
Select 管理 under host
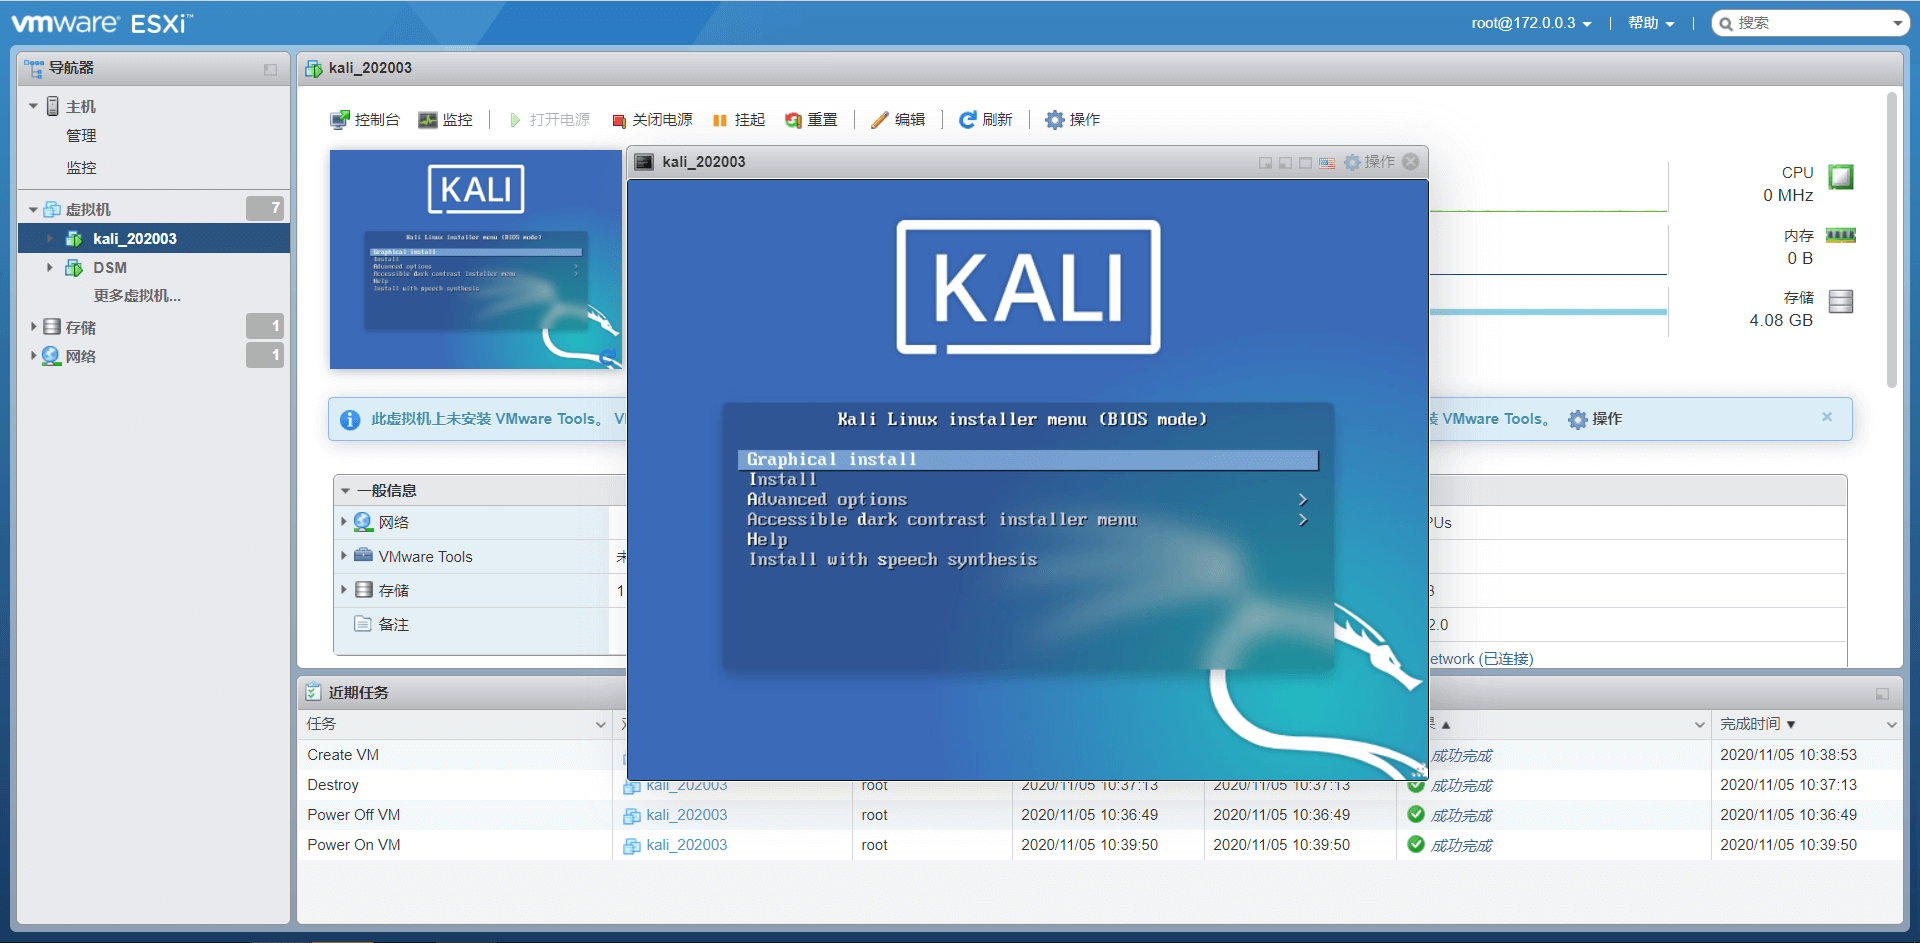click(81, 136)
